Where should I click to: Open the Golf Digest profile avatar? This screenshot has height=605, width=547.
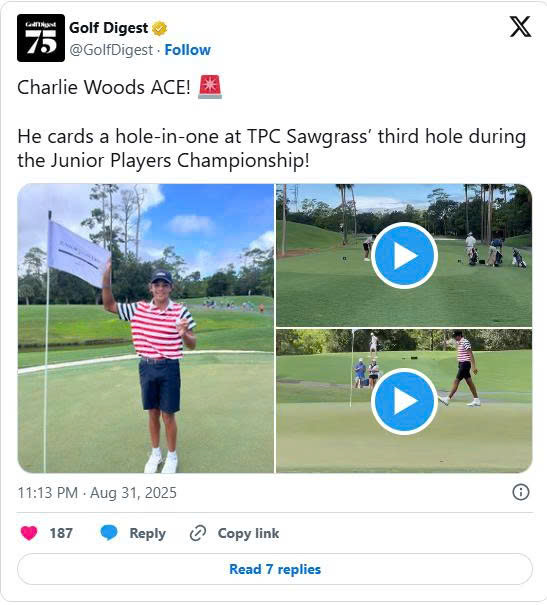tap(41, 38)
